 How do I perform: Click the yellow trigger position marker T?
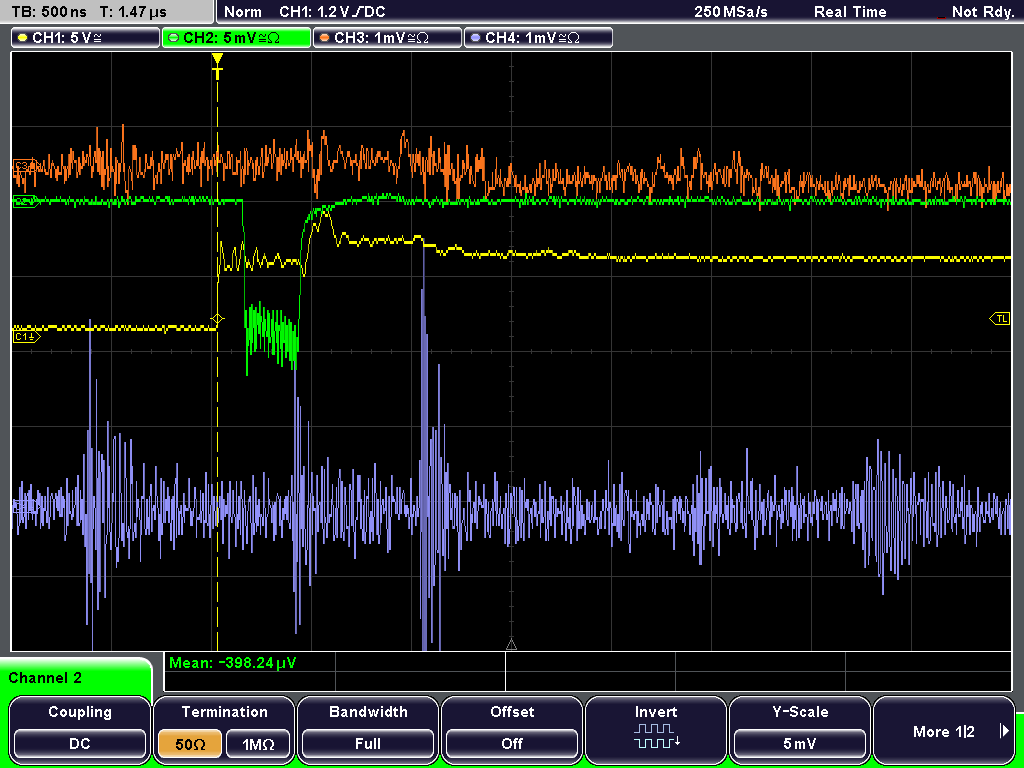point(217,67)
